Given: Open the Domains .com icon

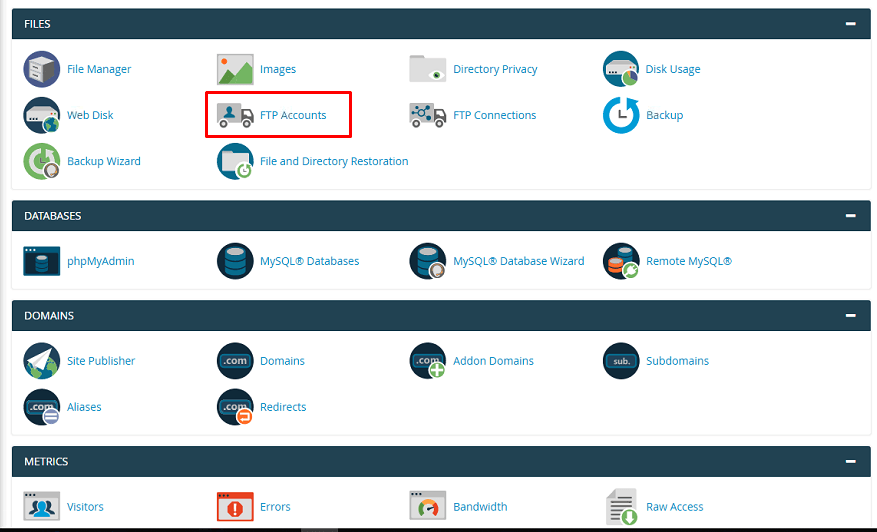Looking at the screenshot, I should pyautogui.click(x=235, y=361).
